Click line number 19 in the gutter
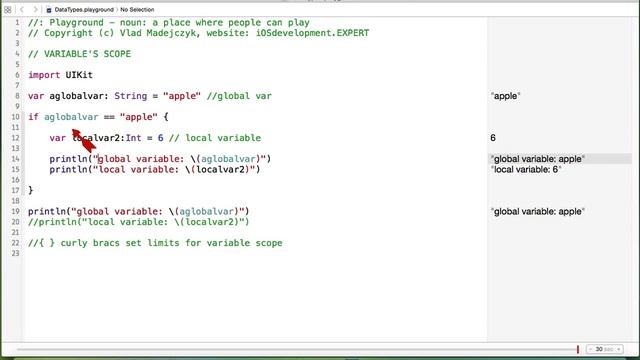 click(x=16, y=211)
